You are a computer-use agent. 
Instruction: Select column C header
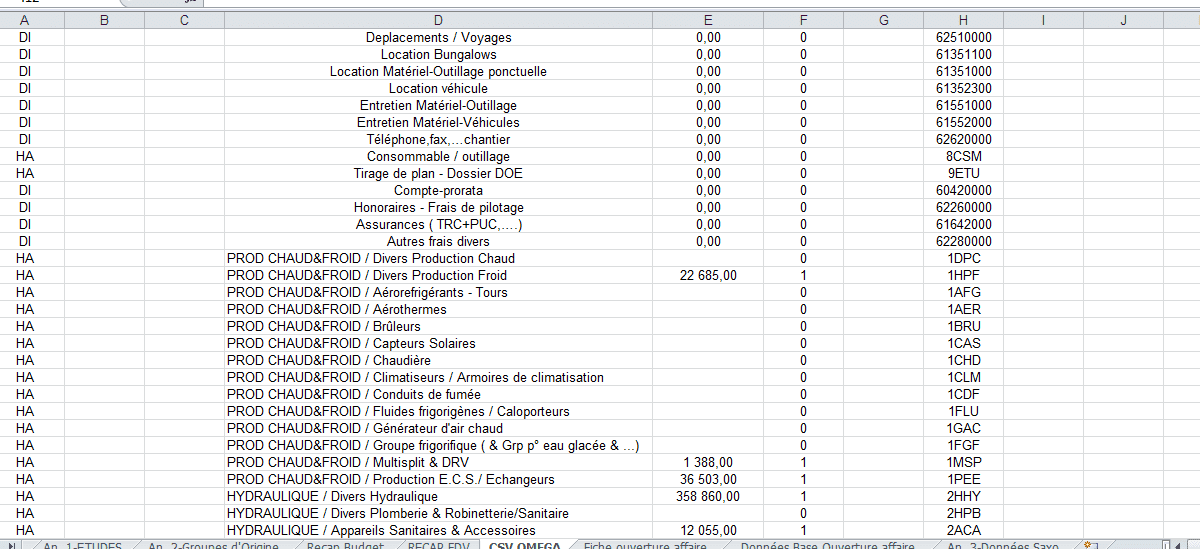[184, 20]
